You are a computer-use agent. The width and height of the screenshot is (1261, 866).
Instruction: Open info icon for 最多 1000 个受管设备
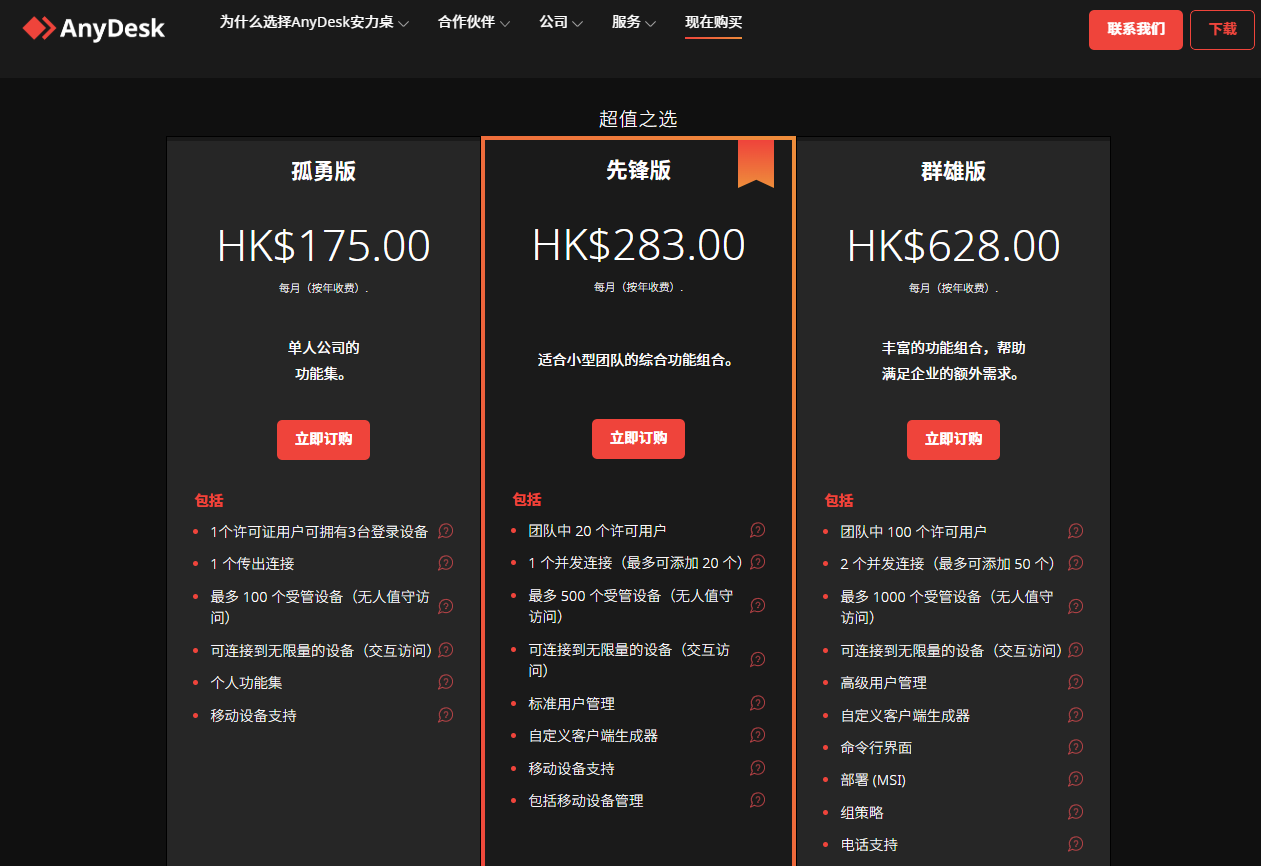click(x=1076, y=606)
